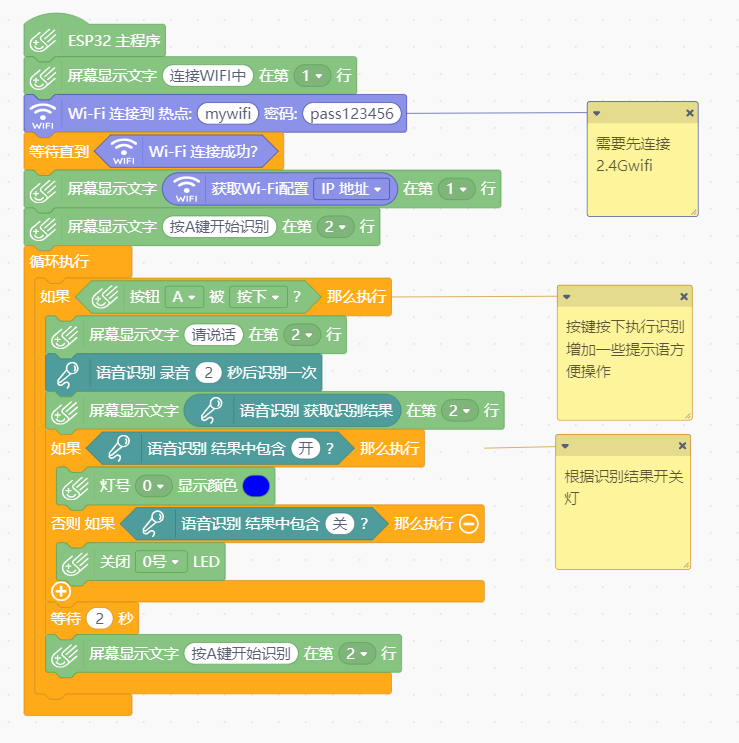The width and height of the screenshot is (739, 743).
Task: Click the 根据识别结果开关灯 comment text
Action: [623, 487]
